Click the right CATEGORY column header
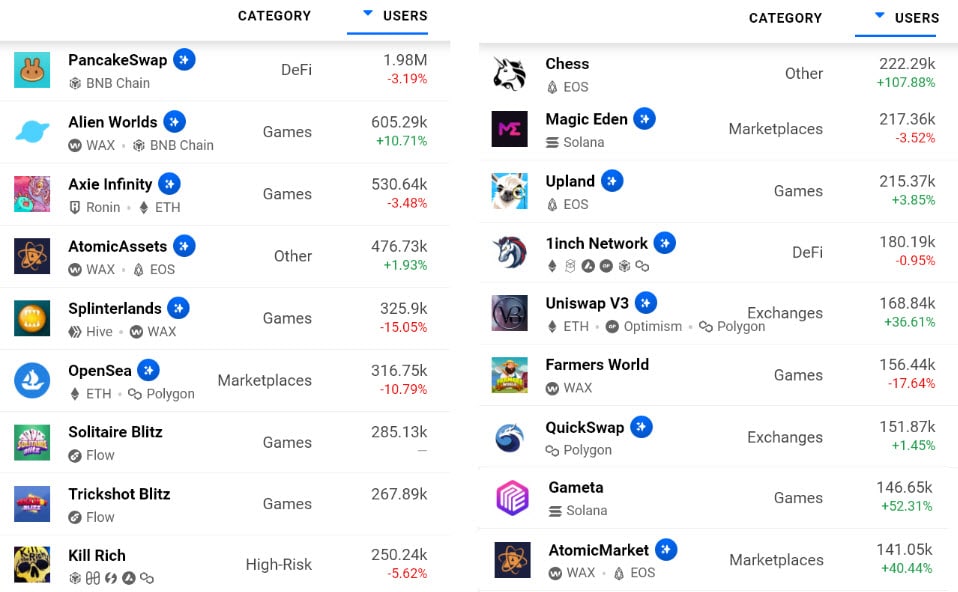The height and width of the screenshot is (592, 958). (785, 18)
